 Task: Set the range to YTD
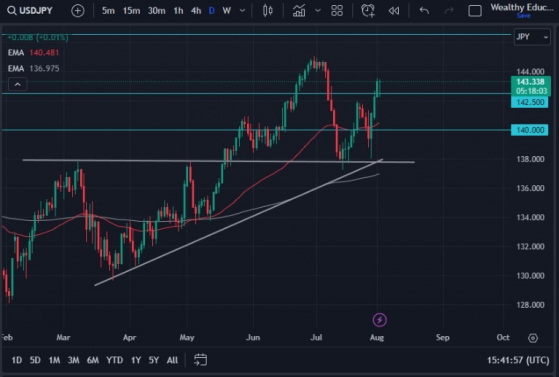tap(114, 360)
